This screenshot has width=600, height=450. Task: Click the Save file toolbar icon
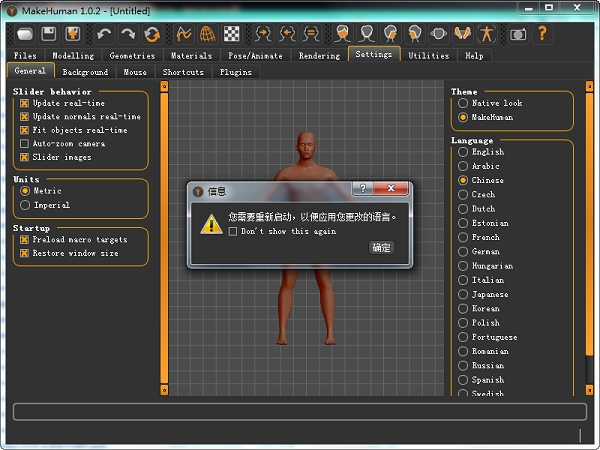[46, 33]
